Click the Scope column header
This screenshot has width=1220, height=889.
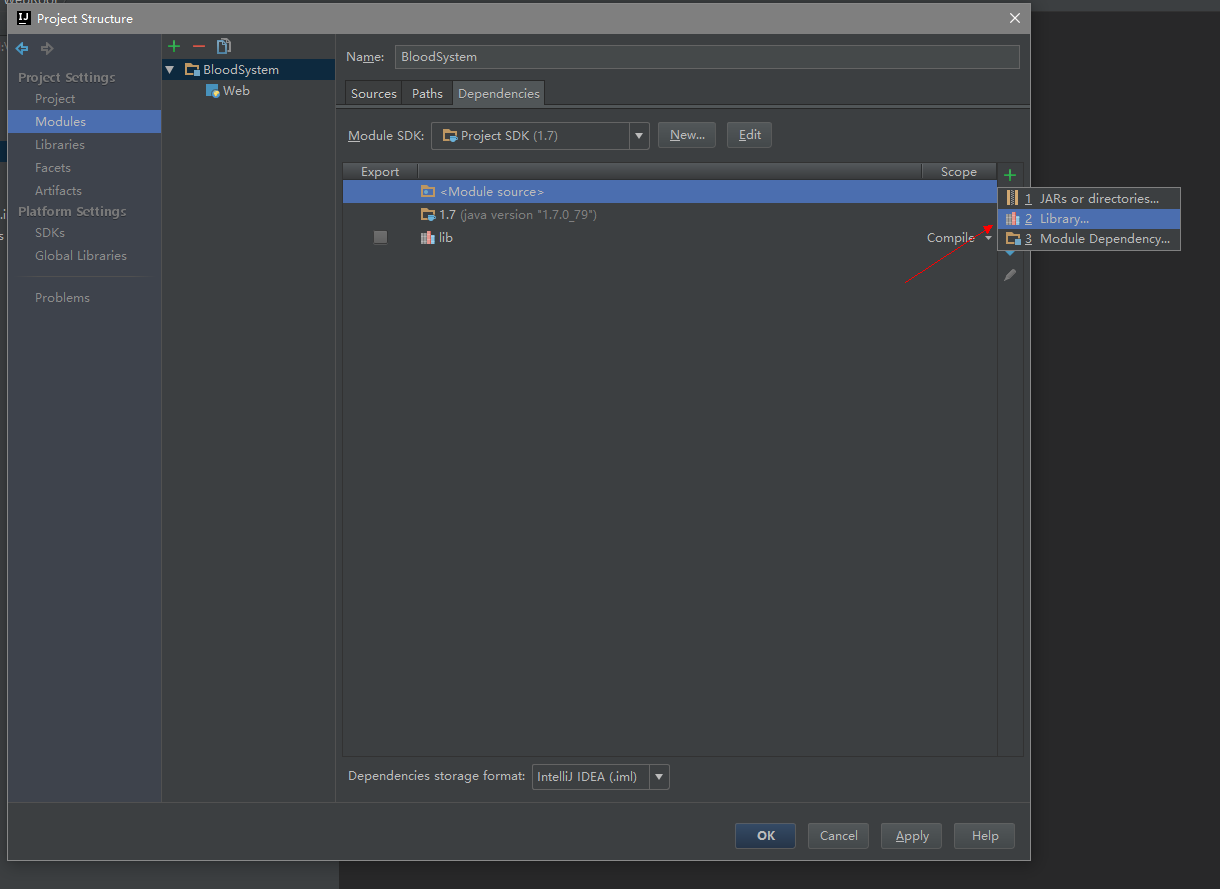(x=959, y=172)
